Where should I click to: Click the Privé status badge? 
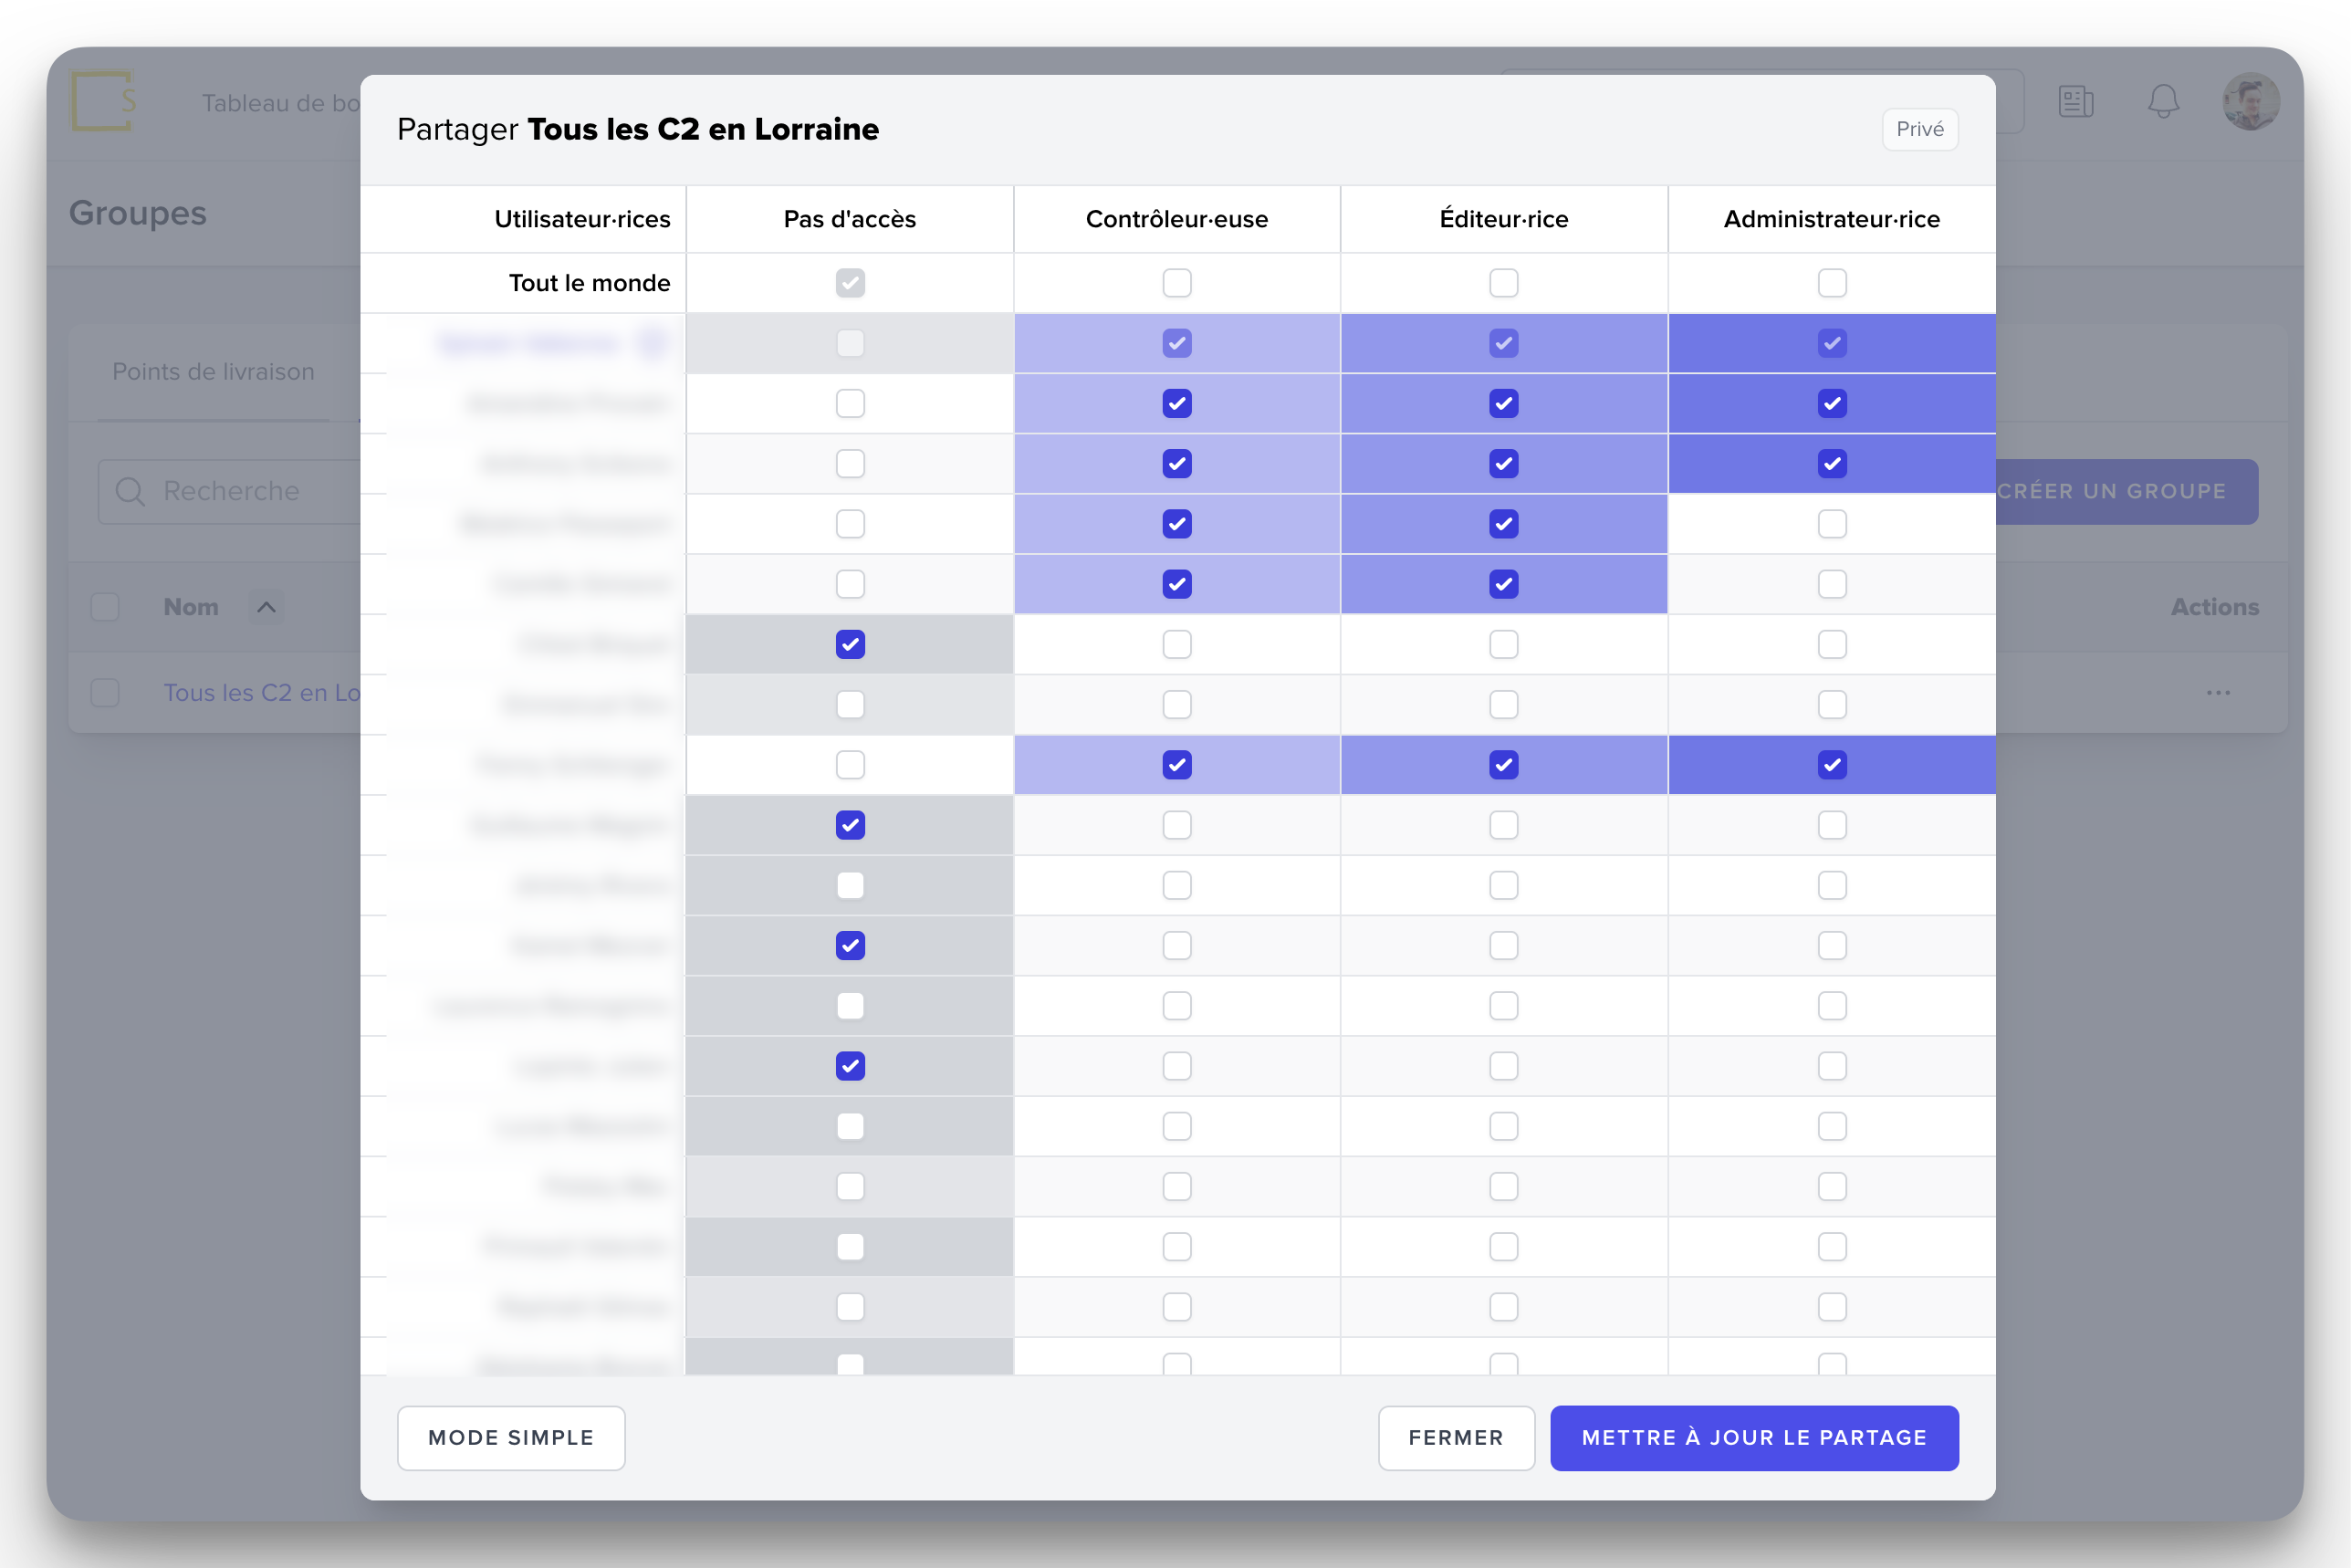[x=1919, y=129]
